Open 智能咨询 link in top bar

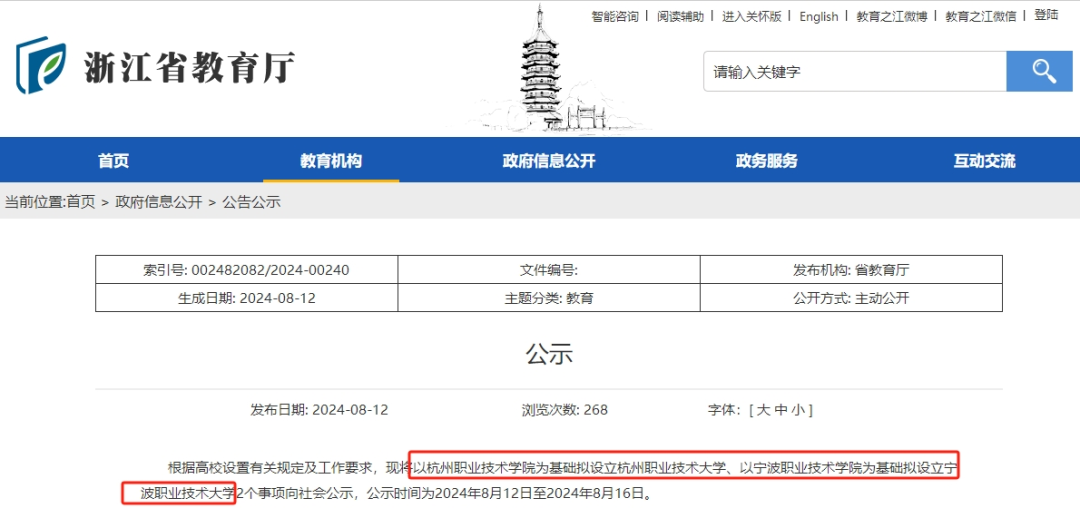615,17
